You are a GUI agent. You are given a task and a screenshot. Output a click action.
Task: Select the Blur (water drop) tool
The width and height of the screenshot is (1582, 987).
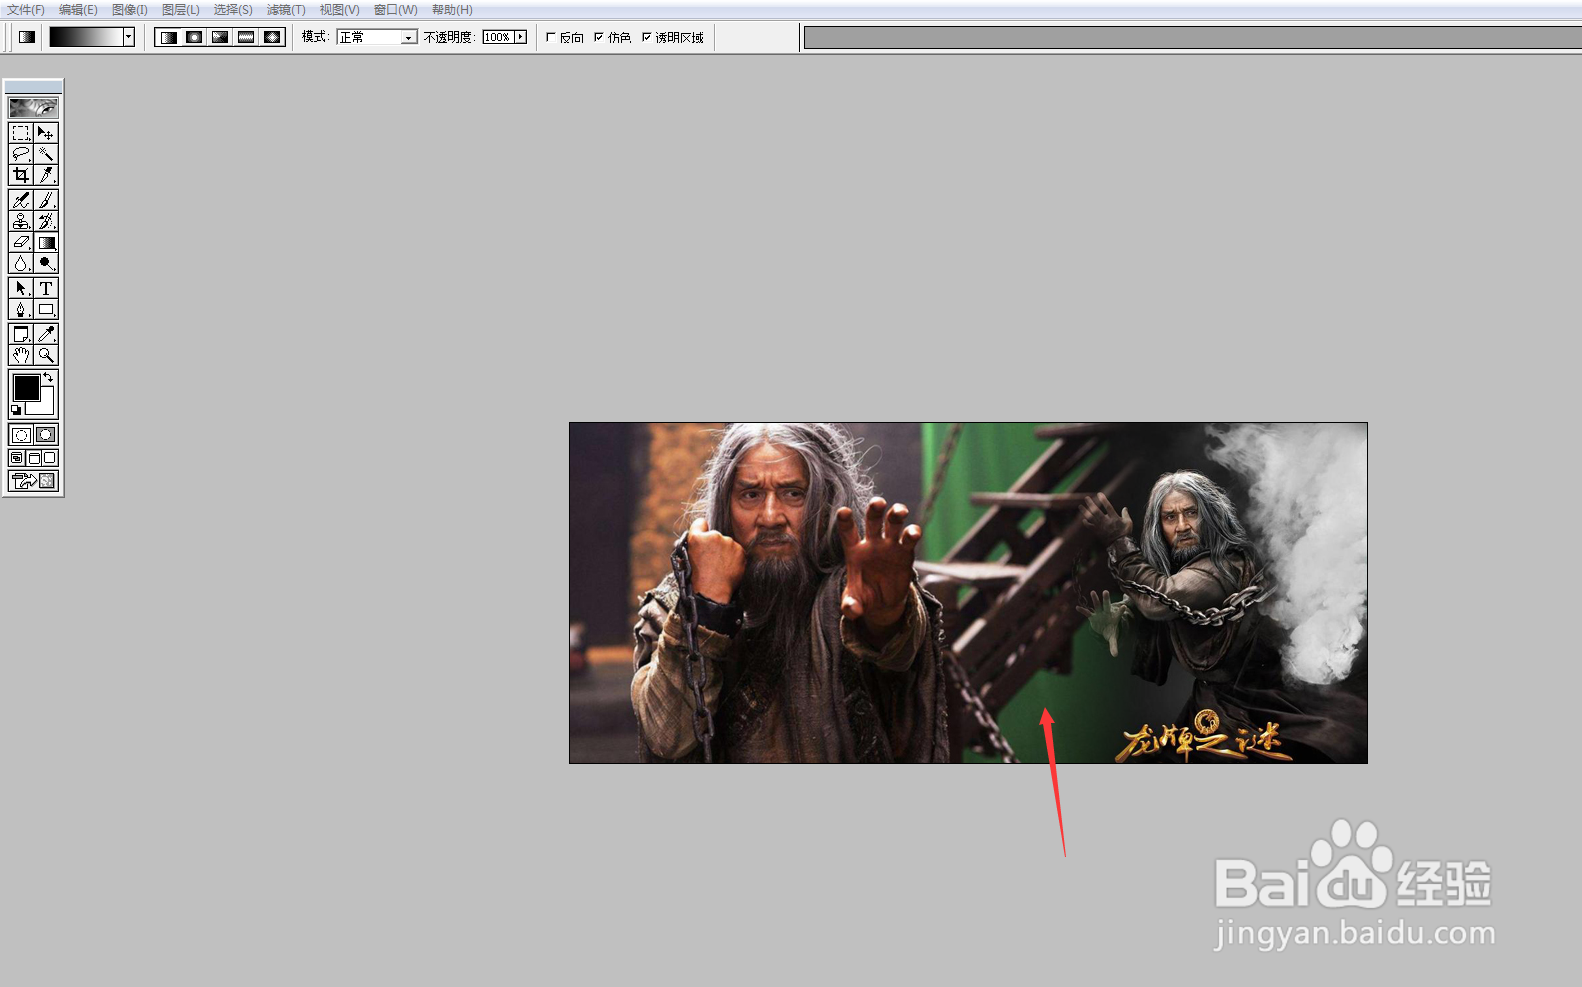pos(21,263)
